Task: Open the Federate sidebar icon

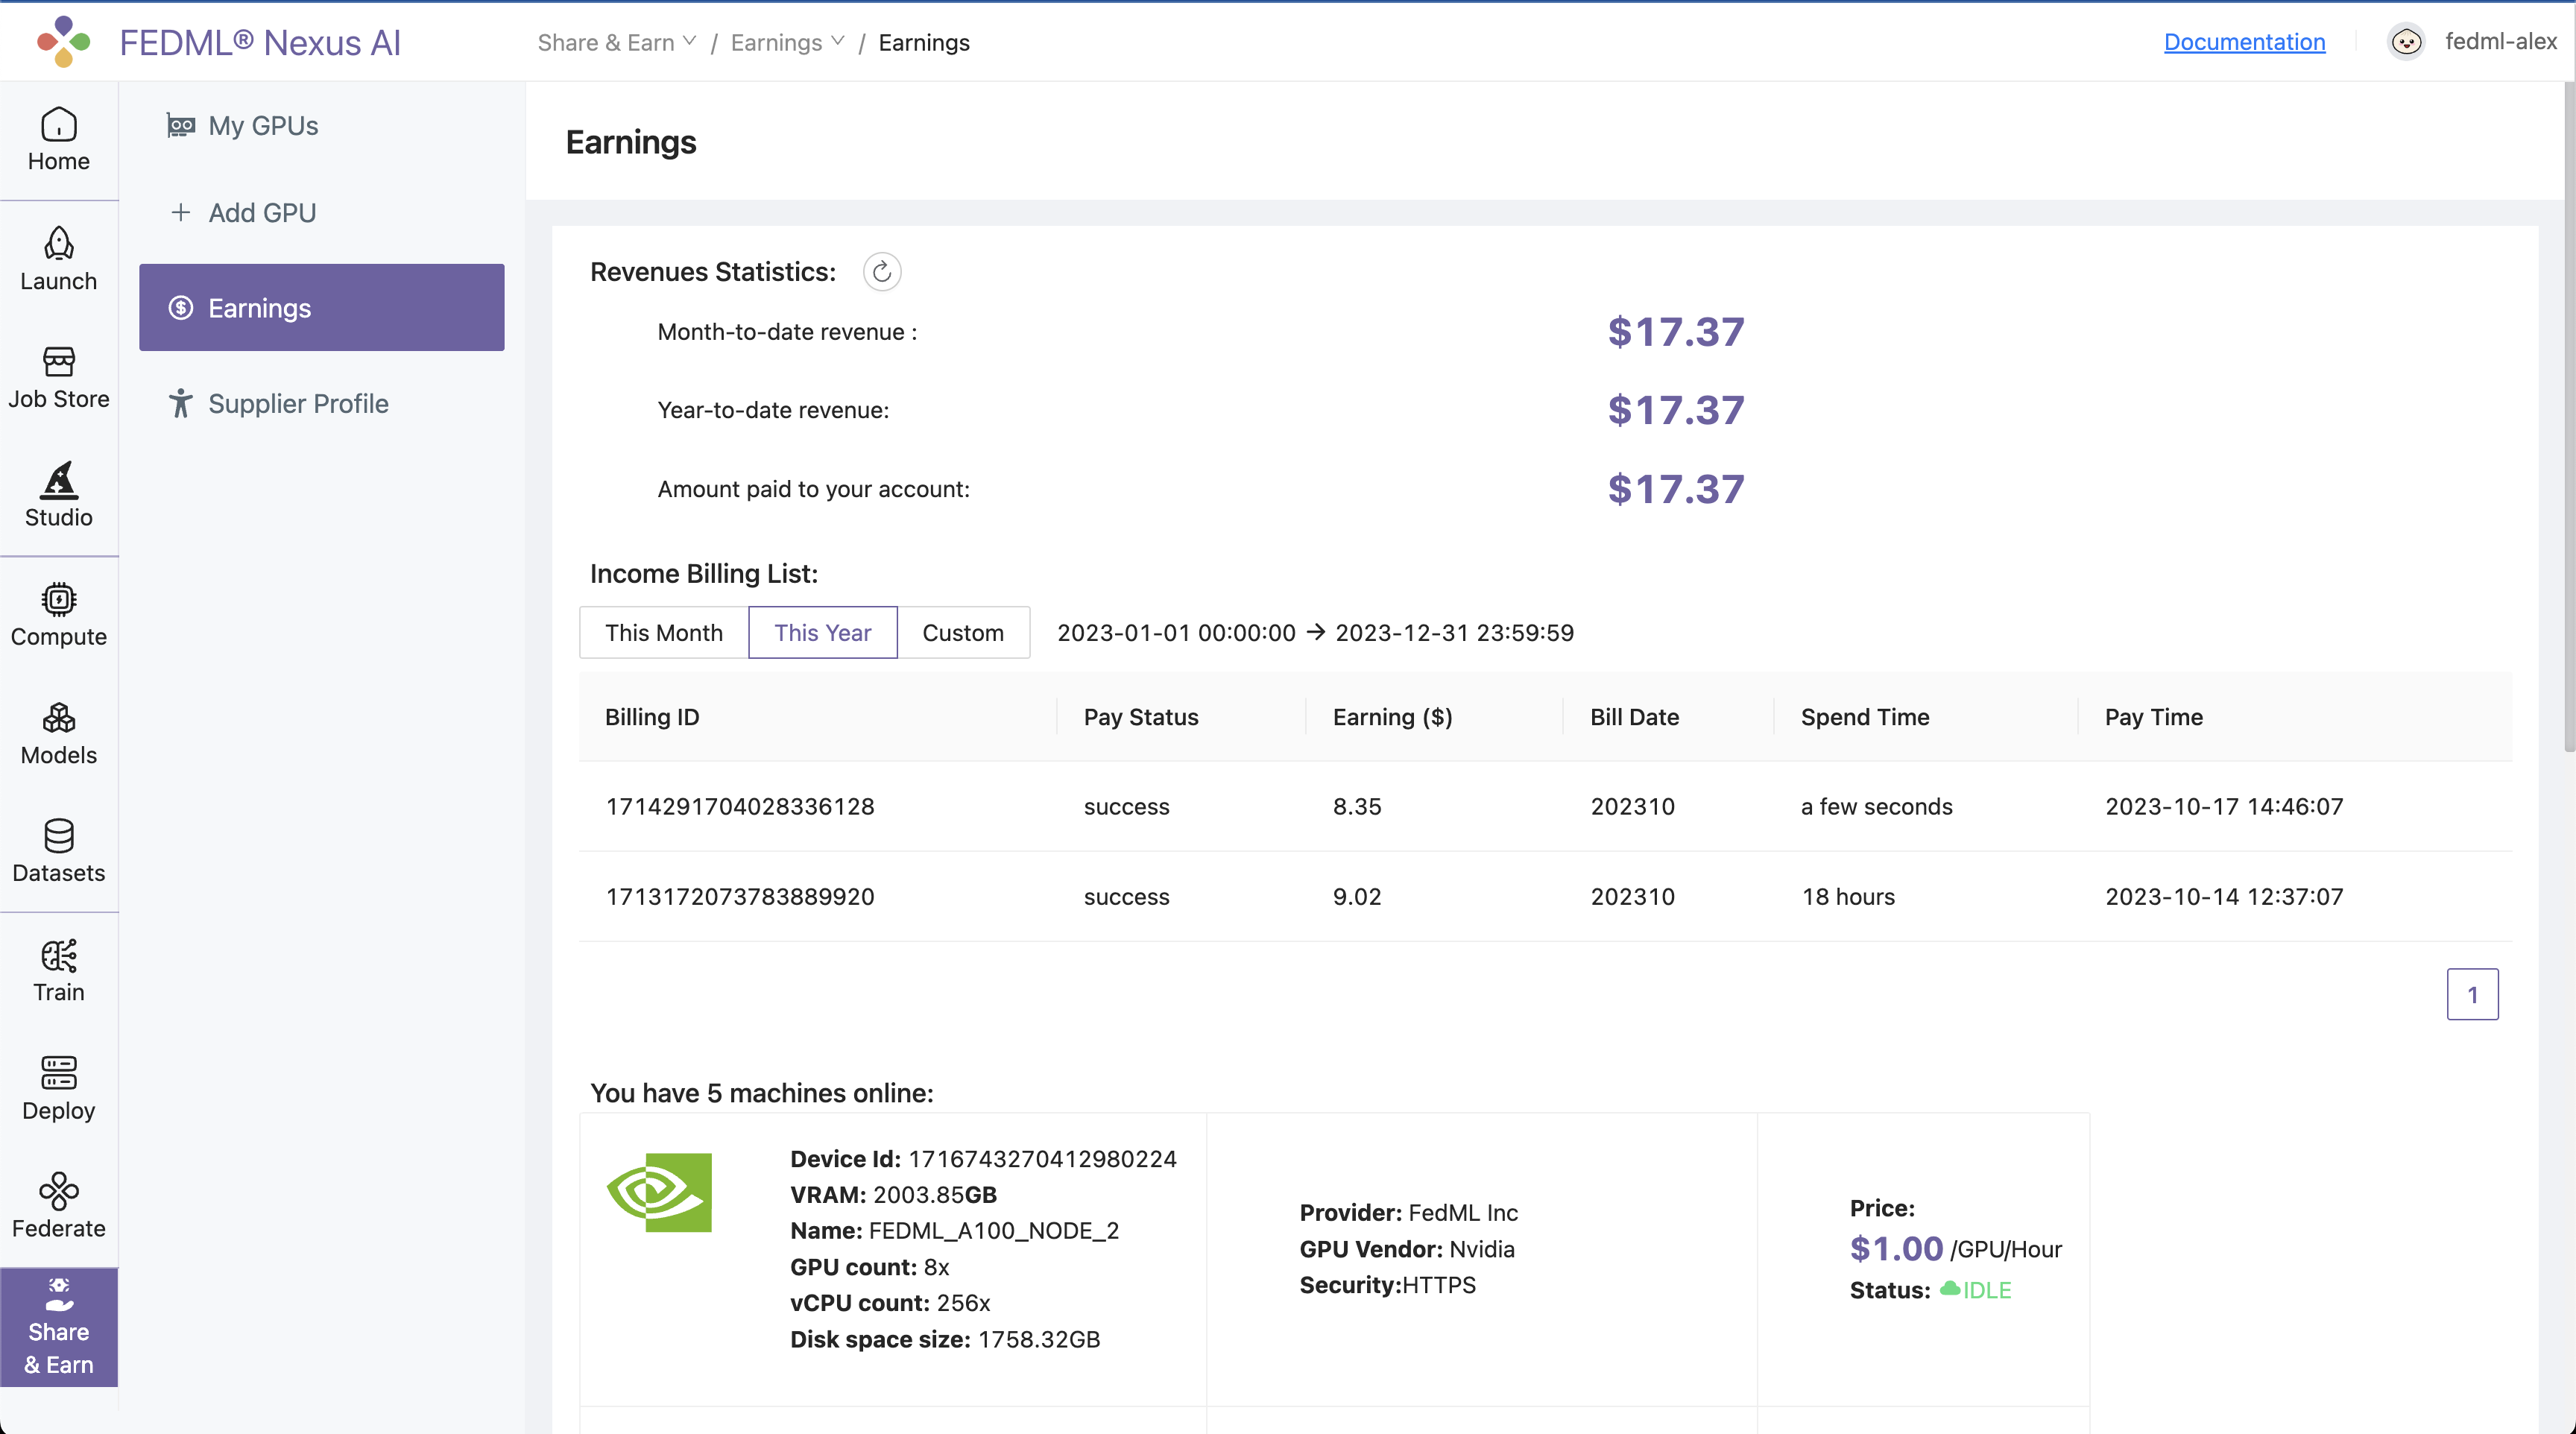Action: pos(58,1191)
